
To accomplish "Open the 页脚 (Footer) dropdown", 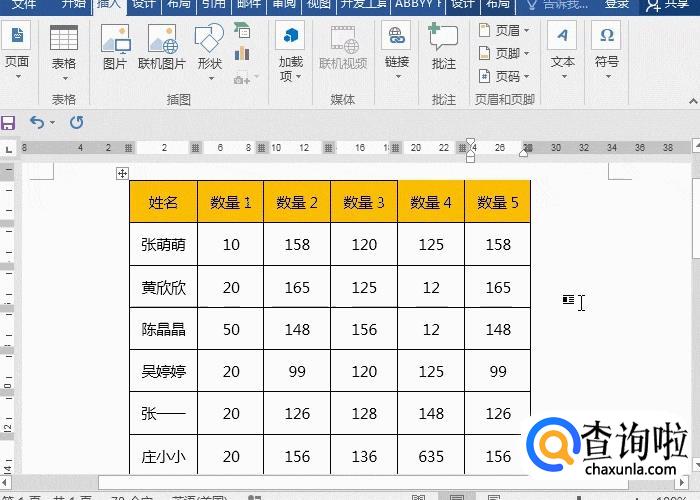I will 504,54.
